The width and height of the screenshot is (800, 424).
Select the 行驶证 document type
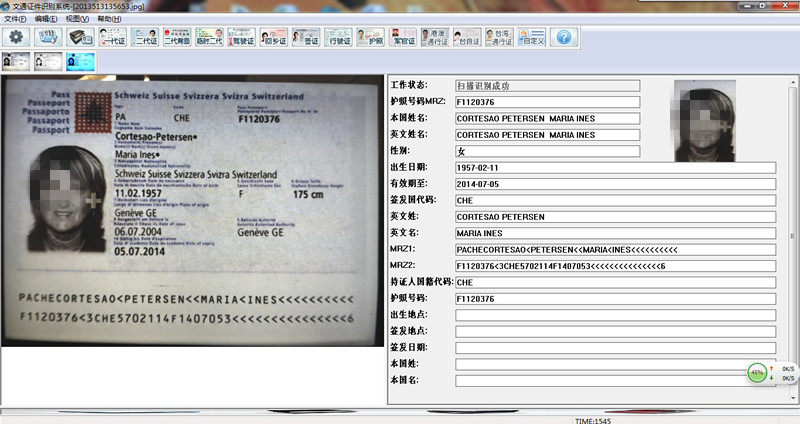pyautogui.click(x=338, y=37)
